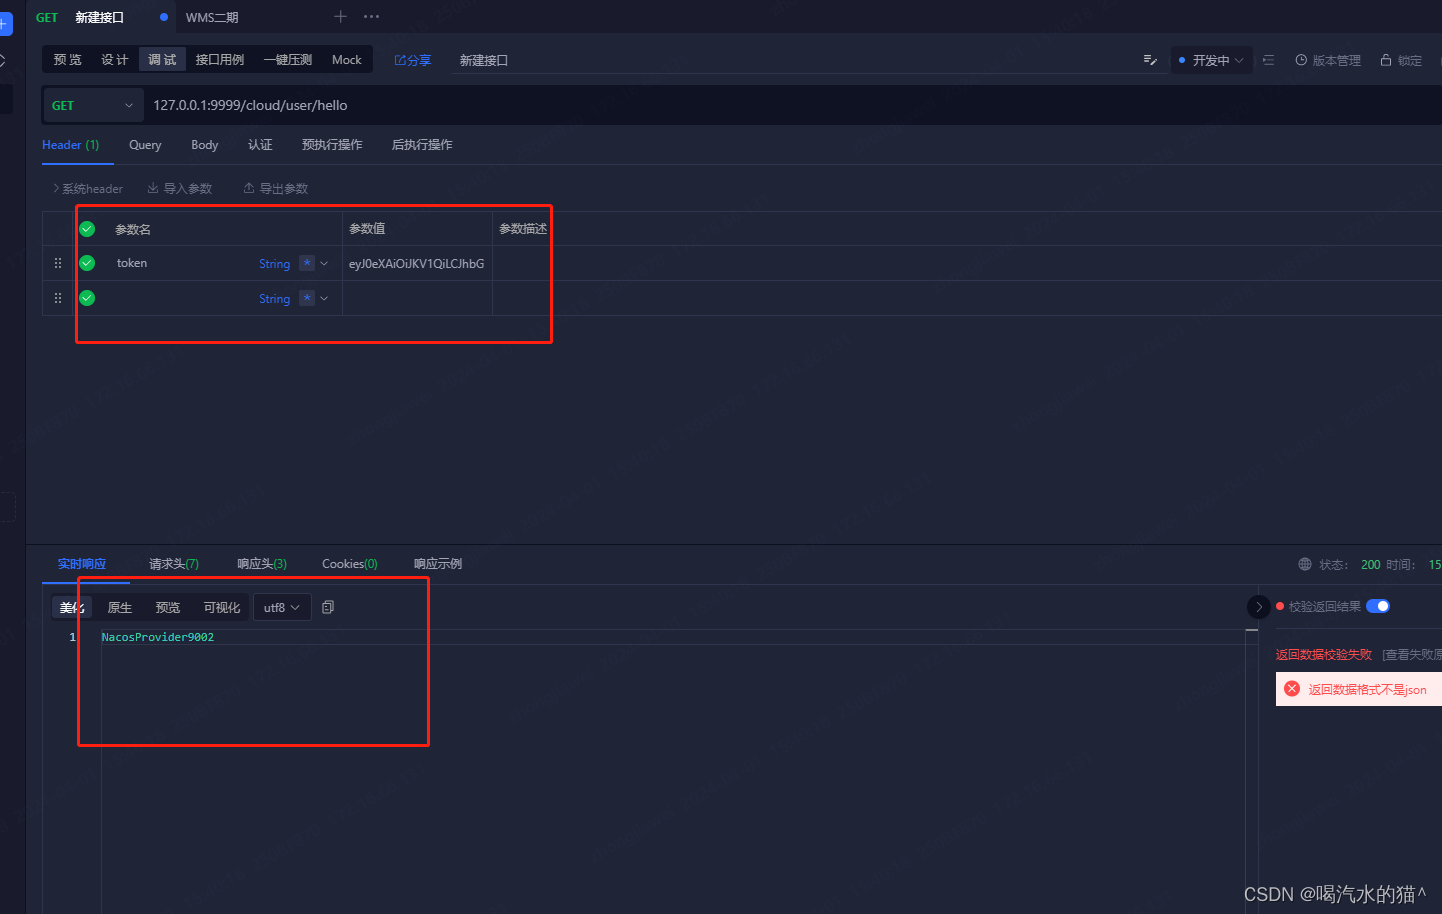Switch the response view to 原生
Screen dimensions: 1442x914
[x=120, y=607]
